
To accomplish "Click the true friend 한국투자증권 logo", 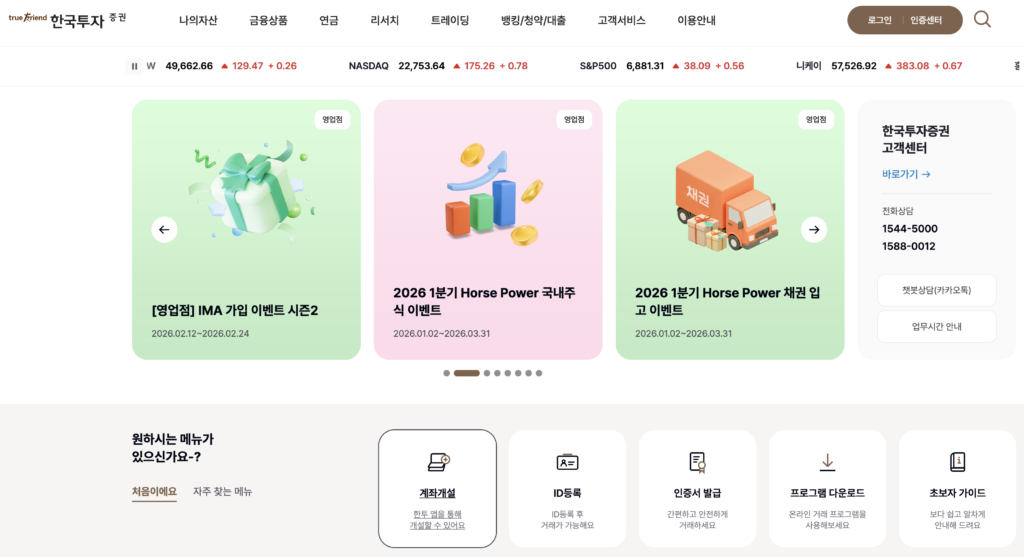I will [x=67, y=20].
